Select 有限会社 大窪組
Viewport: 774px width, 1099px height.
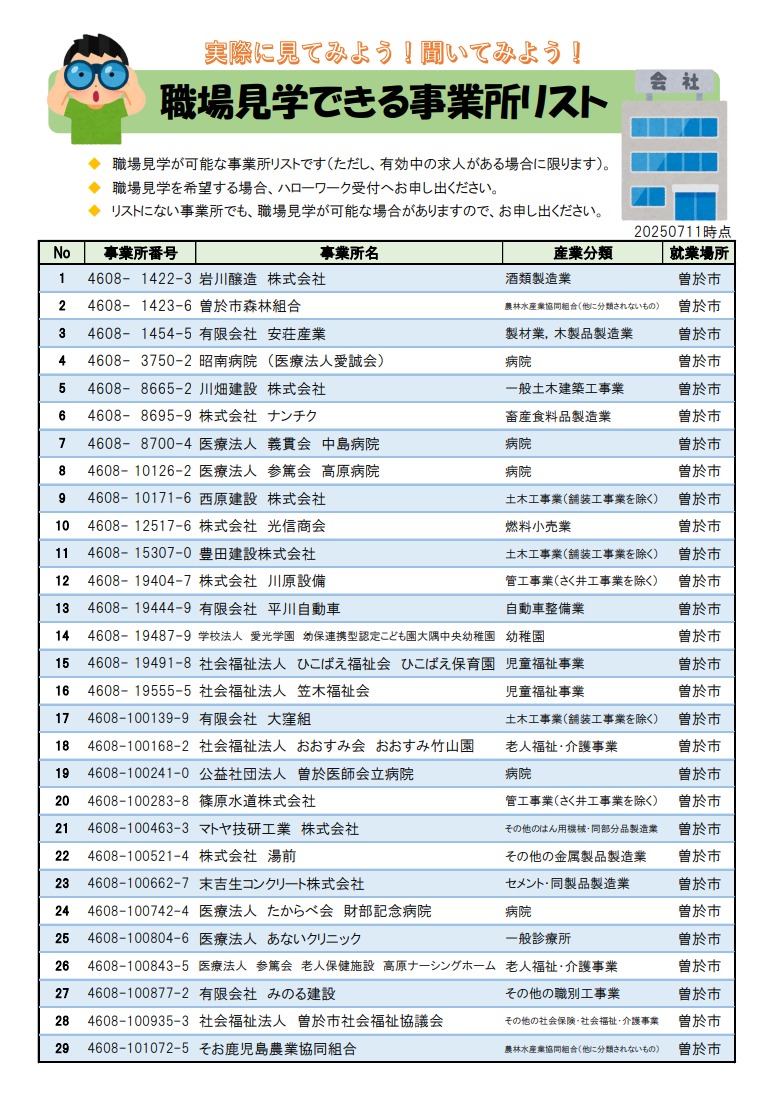[254, 718]
